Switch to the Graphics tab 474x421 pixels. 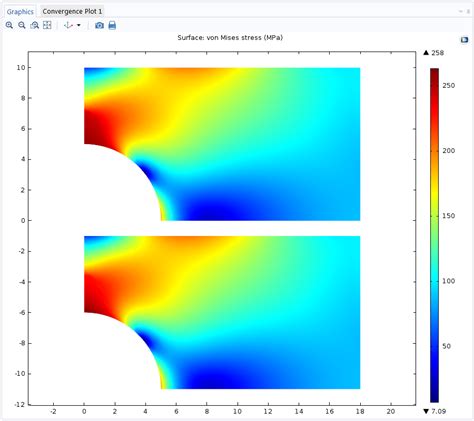(x=20, y=12)
